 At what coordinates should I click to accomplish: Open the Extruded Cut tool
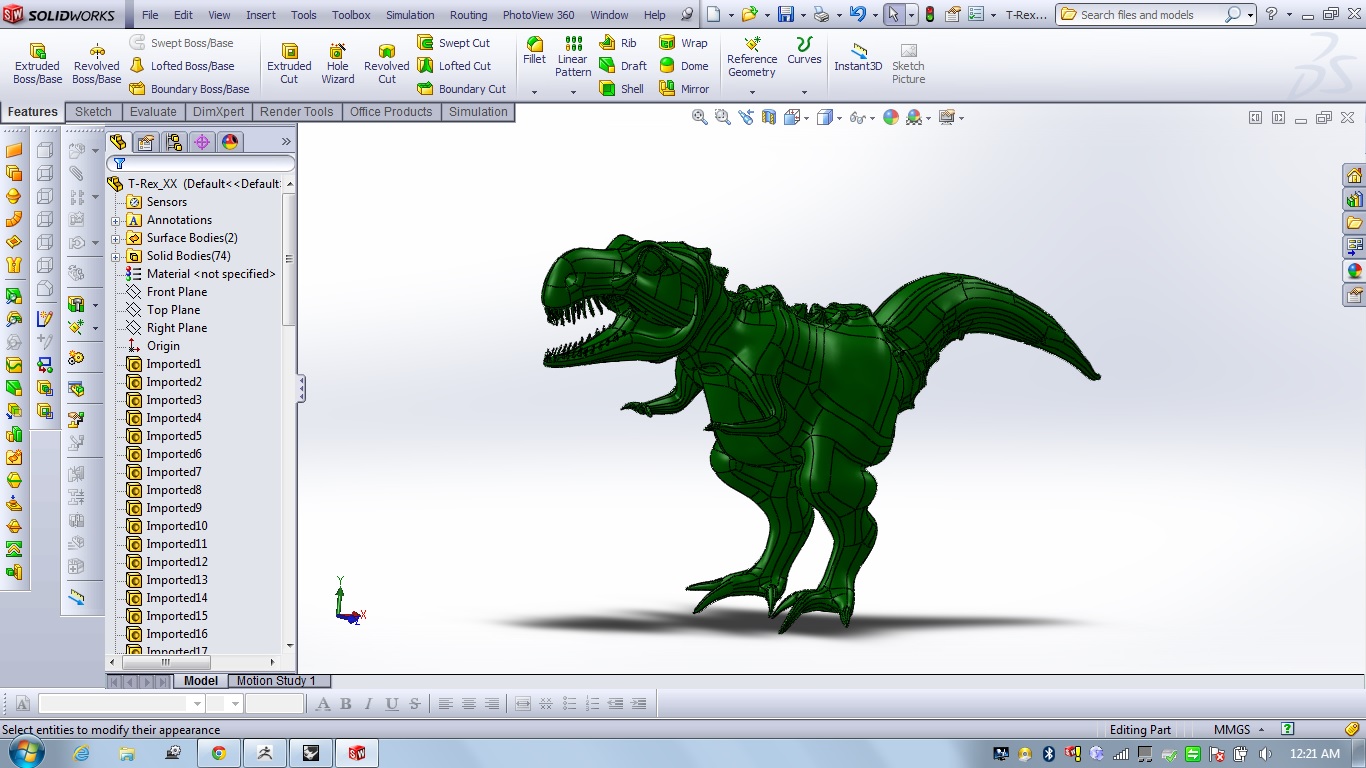[289, 63]
